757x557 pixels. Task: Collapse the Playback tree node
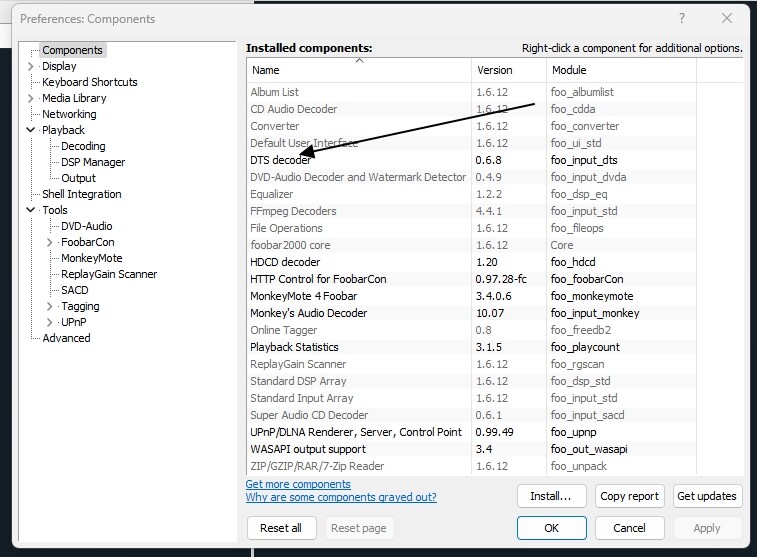[x=31, y=130]
